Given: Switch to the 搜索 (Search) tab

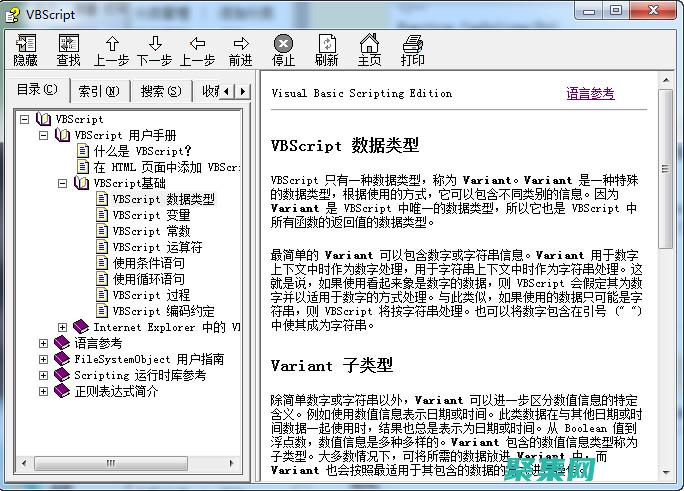Looking at the screenshot, I should pos(160,90).
